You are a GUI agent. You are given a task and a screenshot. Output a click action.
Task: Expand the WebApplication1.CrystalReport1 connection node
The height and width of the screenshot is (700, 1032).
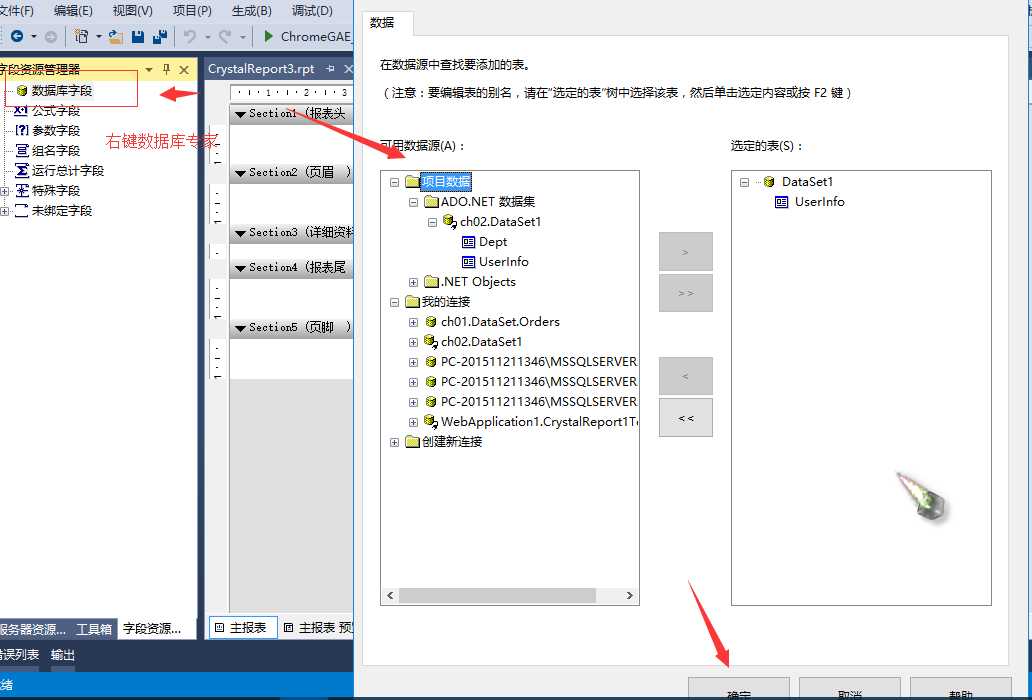413,422
